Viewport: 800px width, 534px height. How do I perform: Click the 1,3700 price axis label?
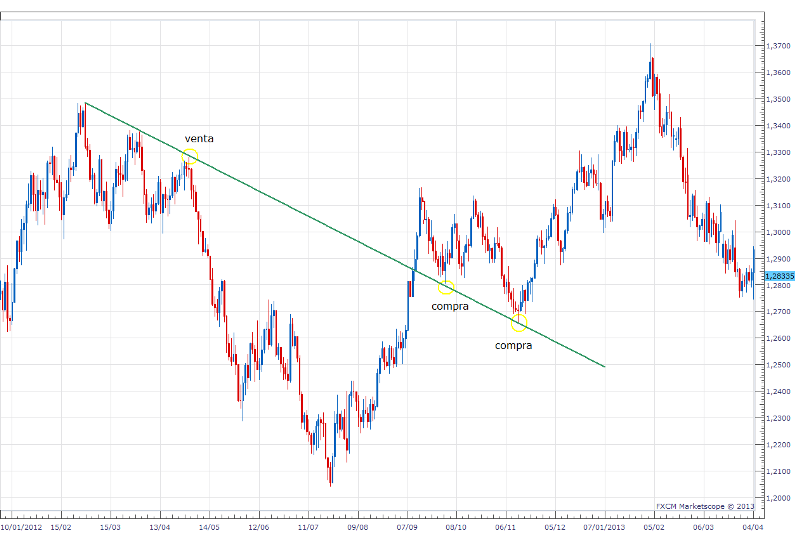pos(779,47)
